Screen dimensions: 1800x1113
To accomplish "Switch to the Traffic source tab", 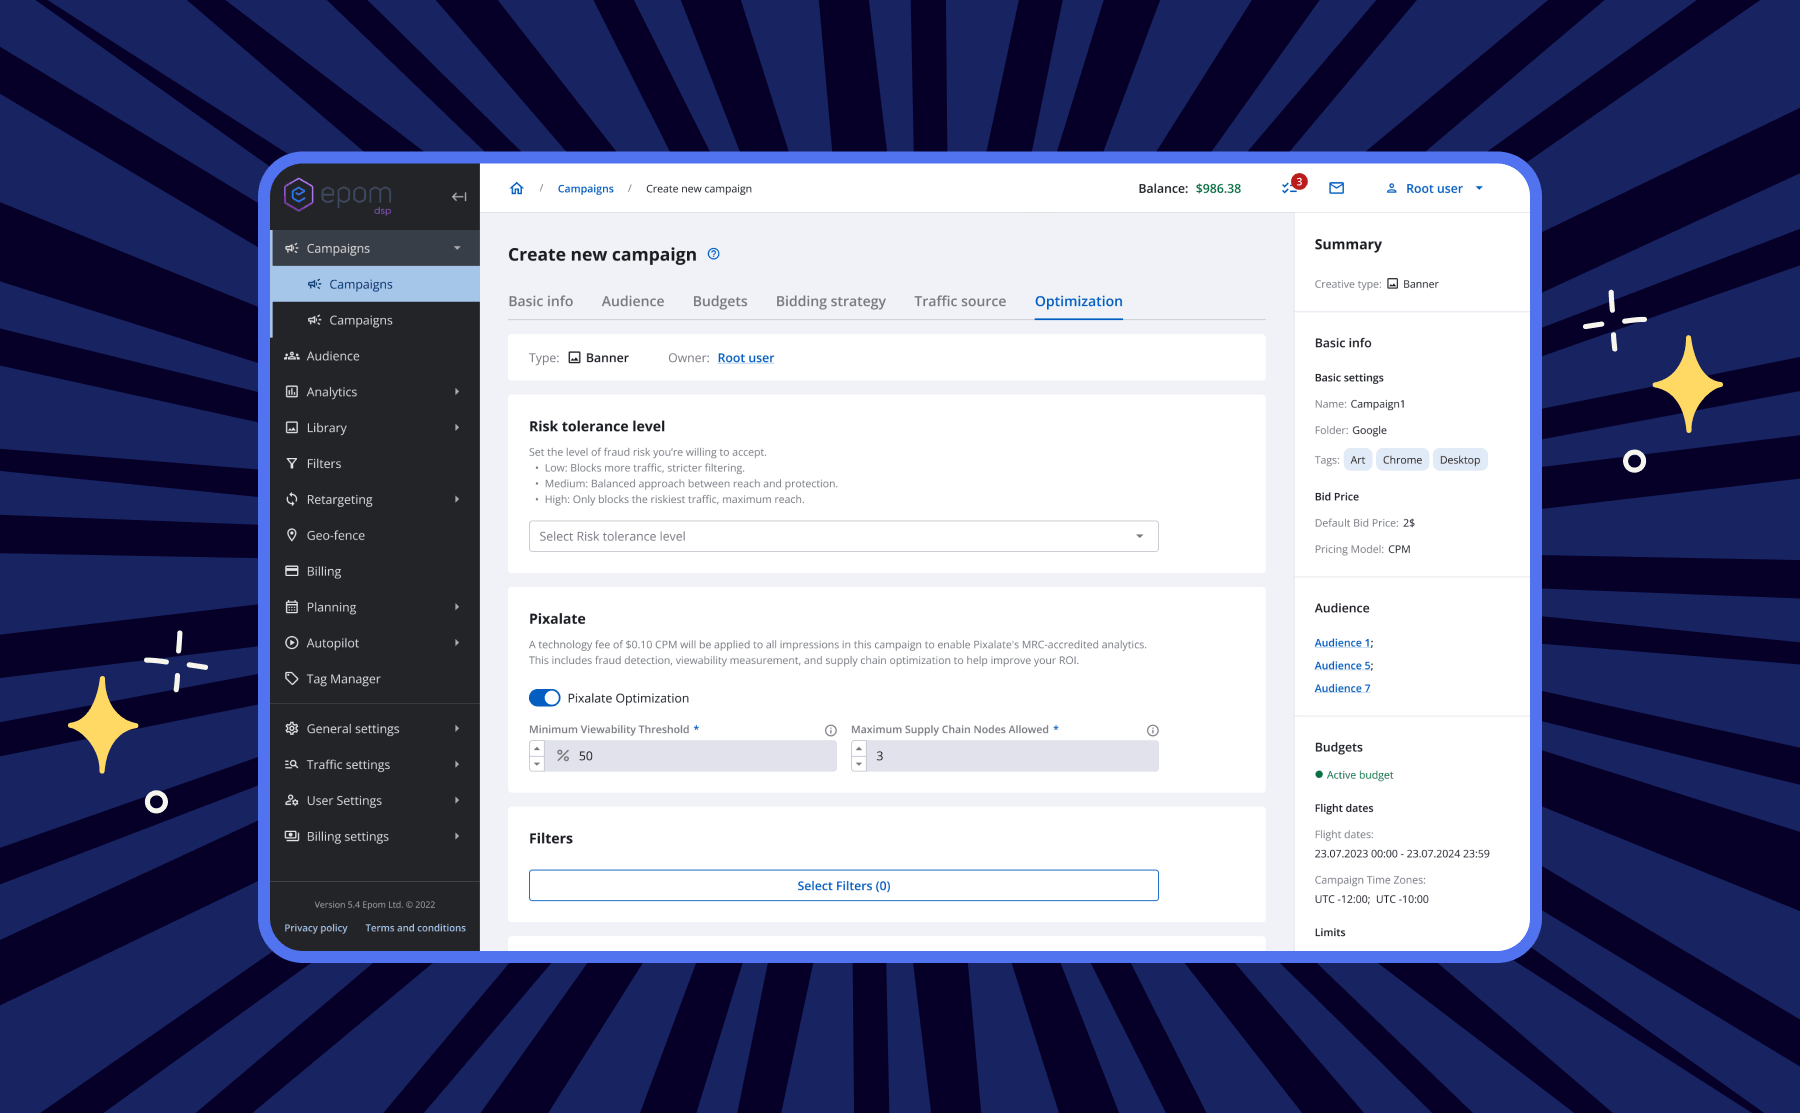I will 960,301.
